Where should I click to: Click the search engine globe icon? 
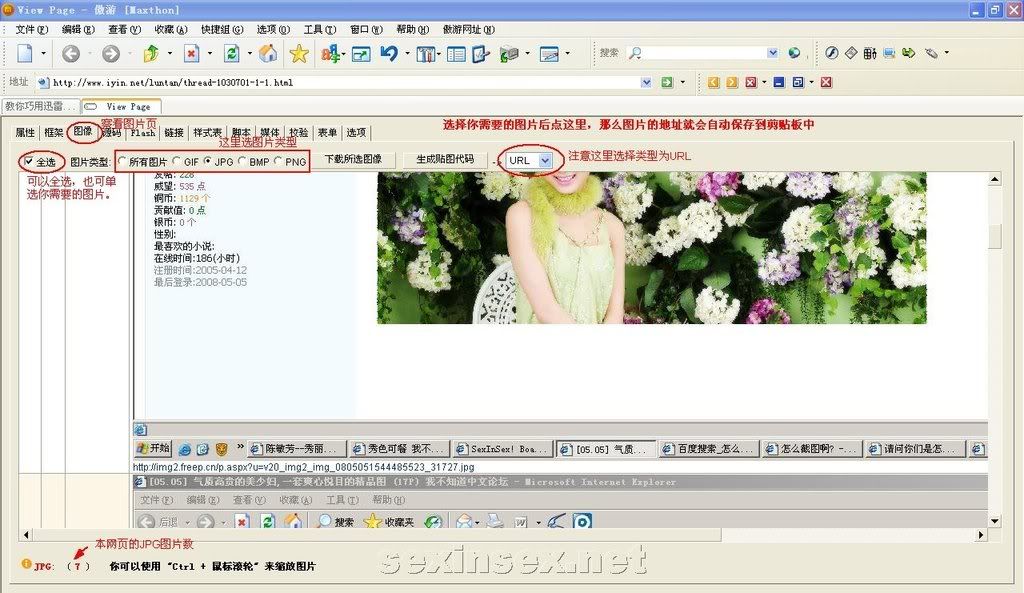point(794,53)
